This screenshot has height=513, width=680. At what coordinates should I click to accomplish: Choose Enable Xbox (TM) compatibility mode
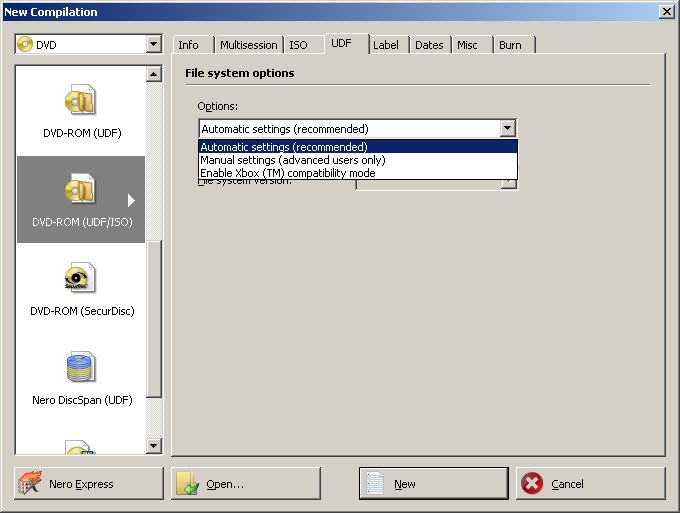[358, 173]
